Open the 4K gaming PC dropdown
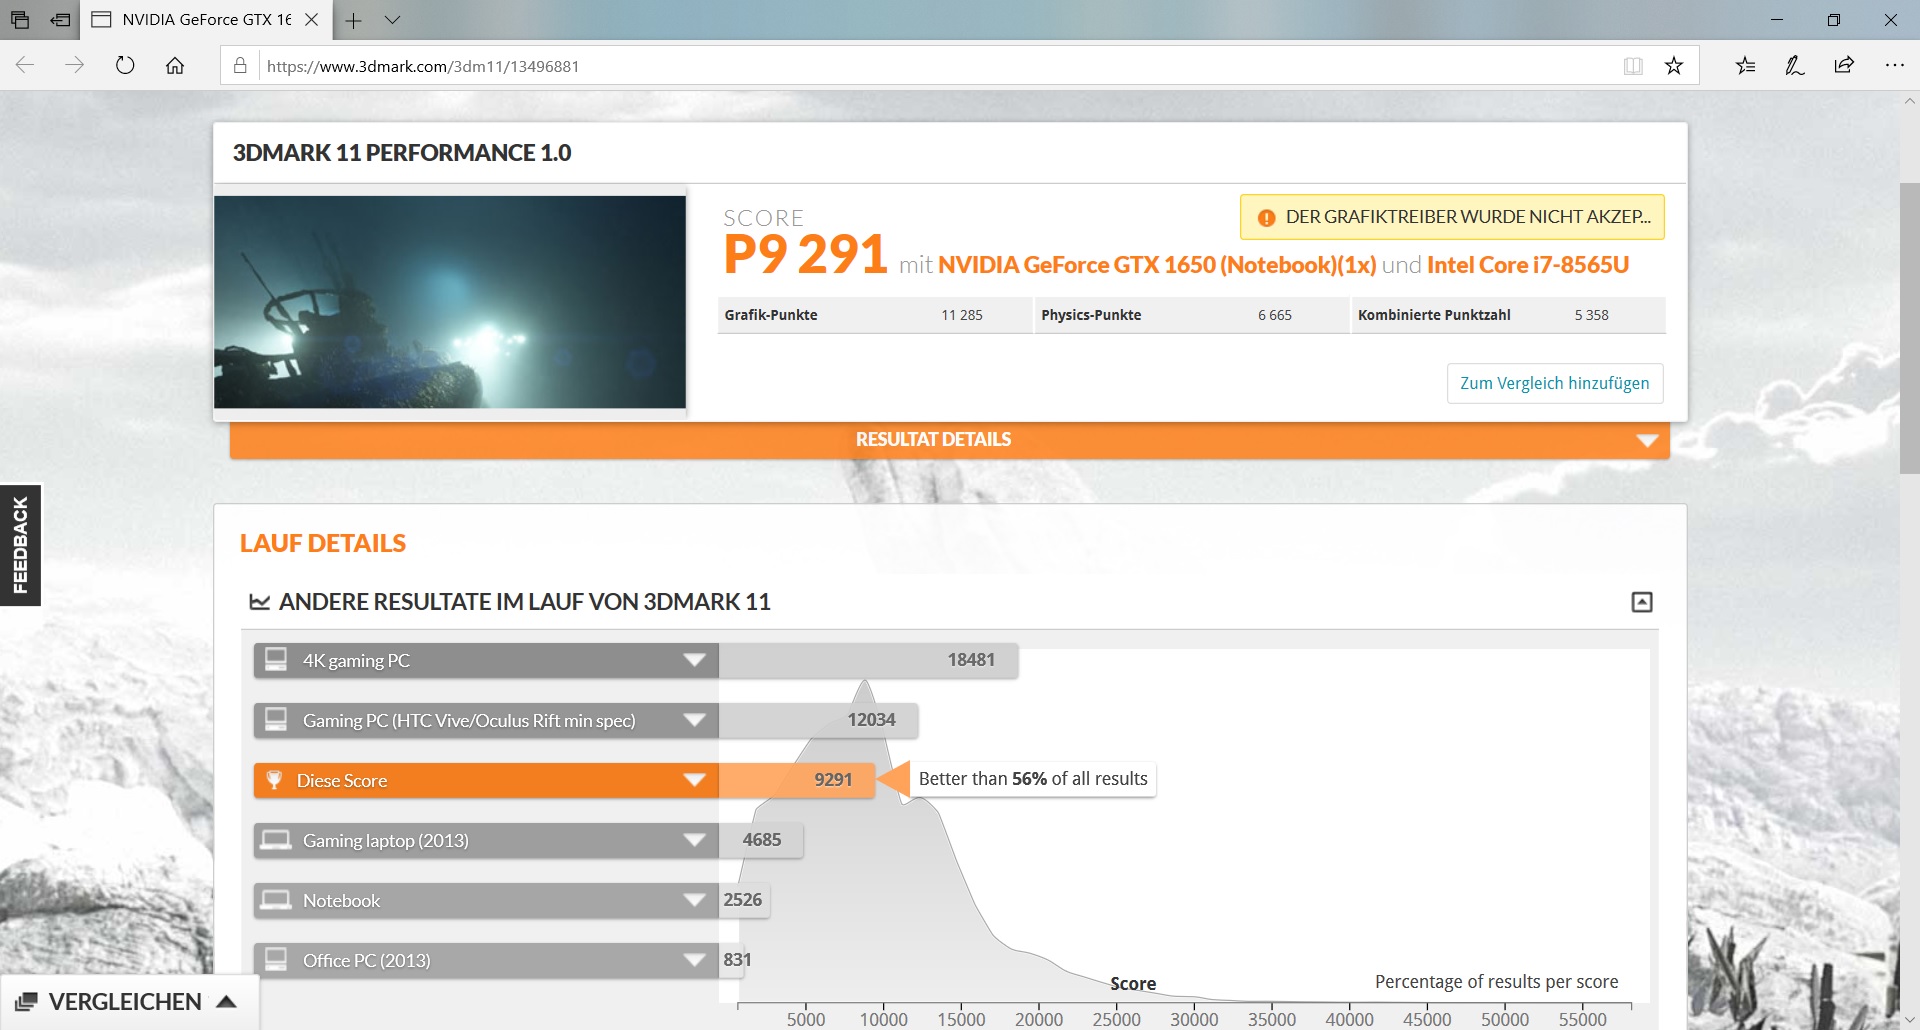1920x1030 pixels. (694, 660)
